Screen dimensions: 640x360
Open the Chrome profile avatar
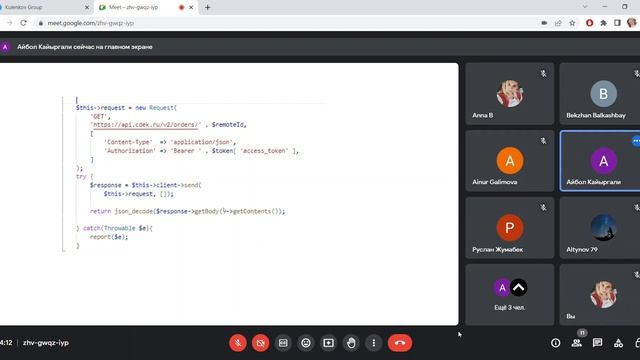click(x=631, y=23)
